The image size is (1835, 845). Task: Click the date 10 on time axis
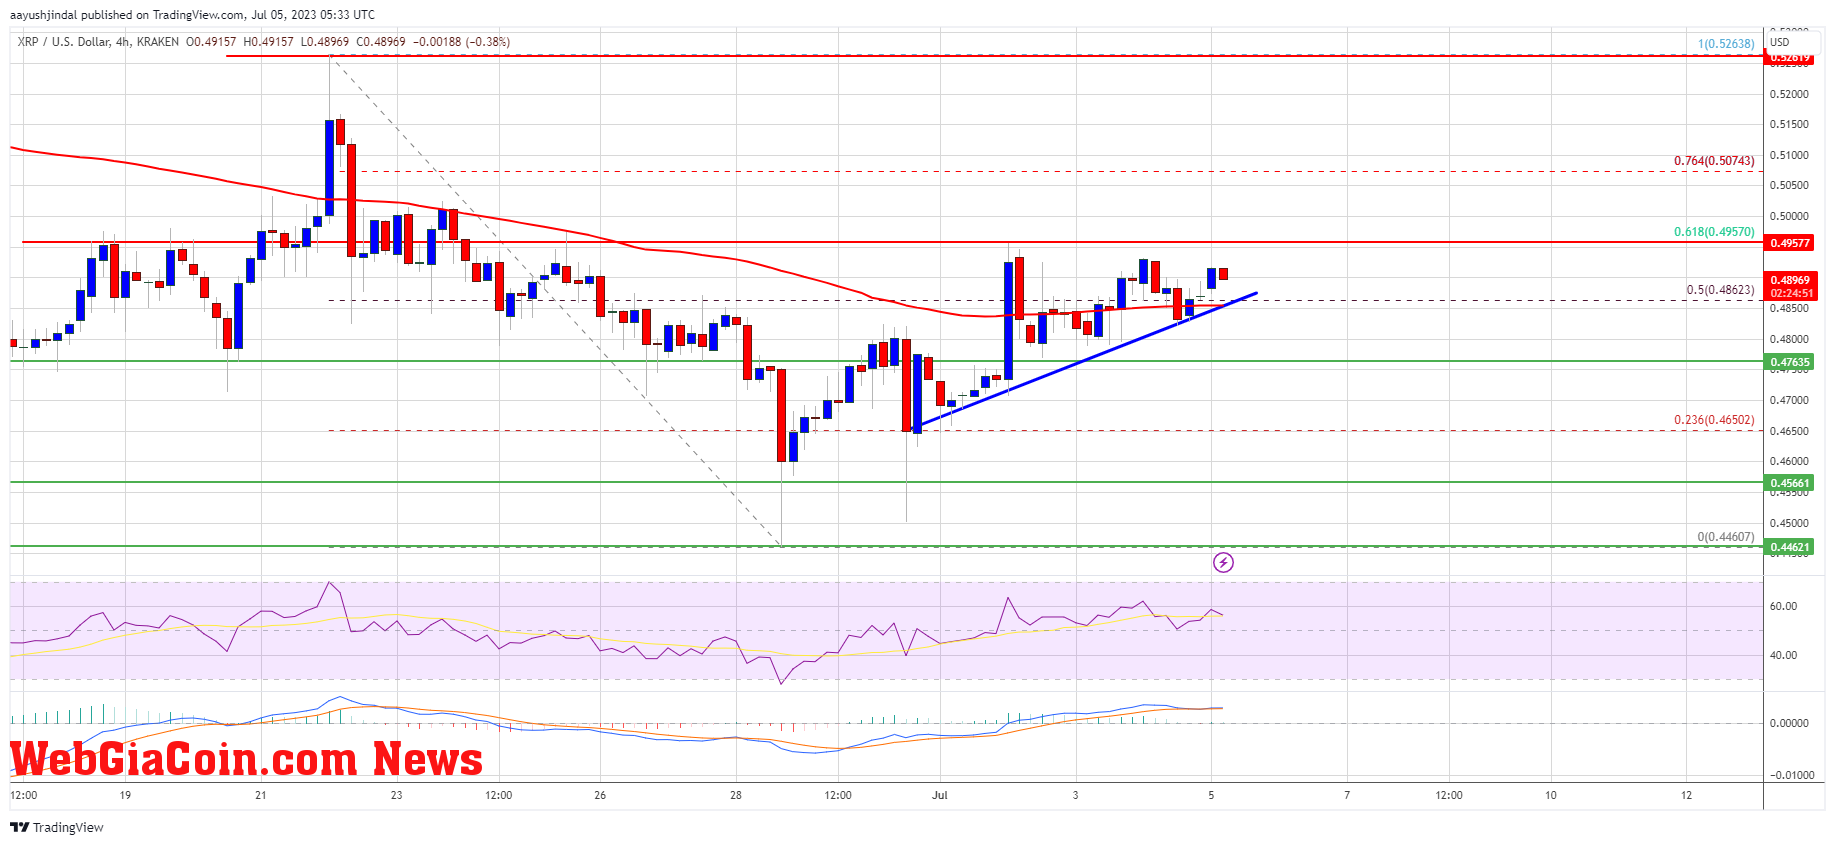pos(1551,795)
